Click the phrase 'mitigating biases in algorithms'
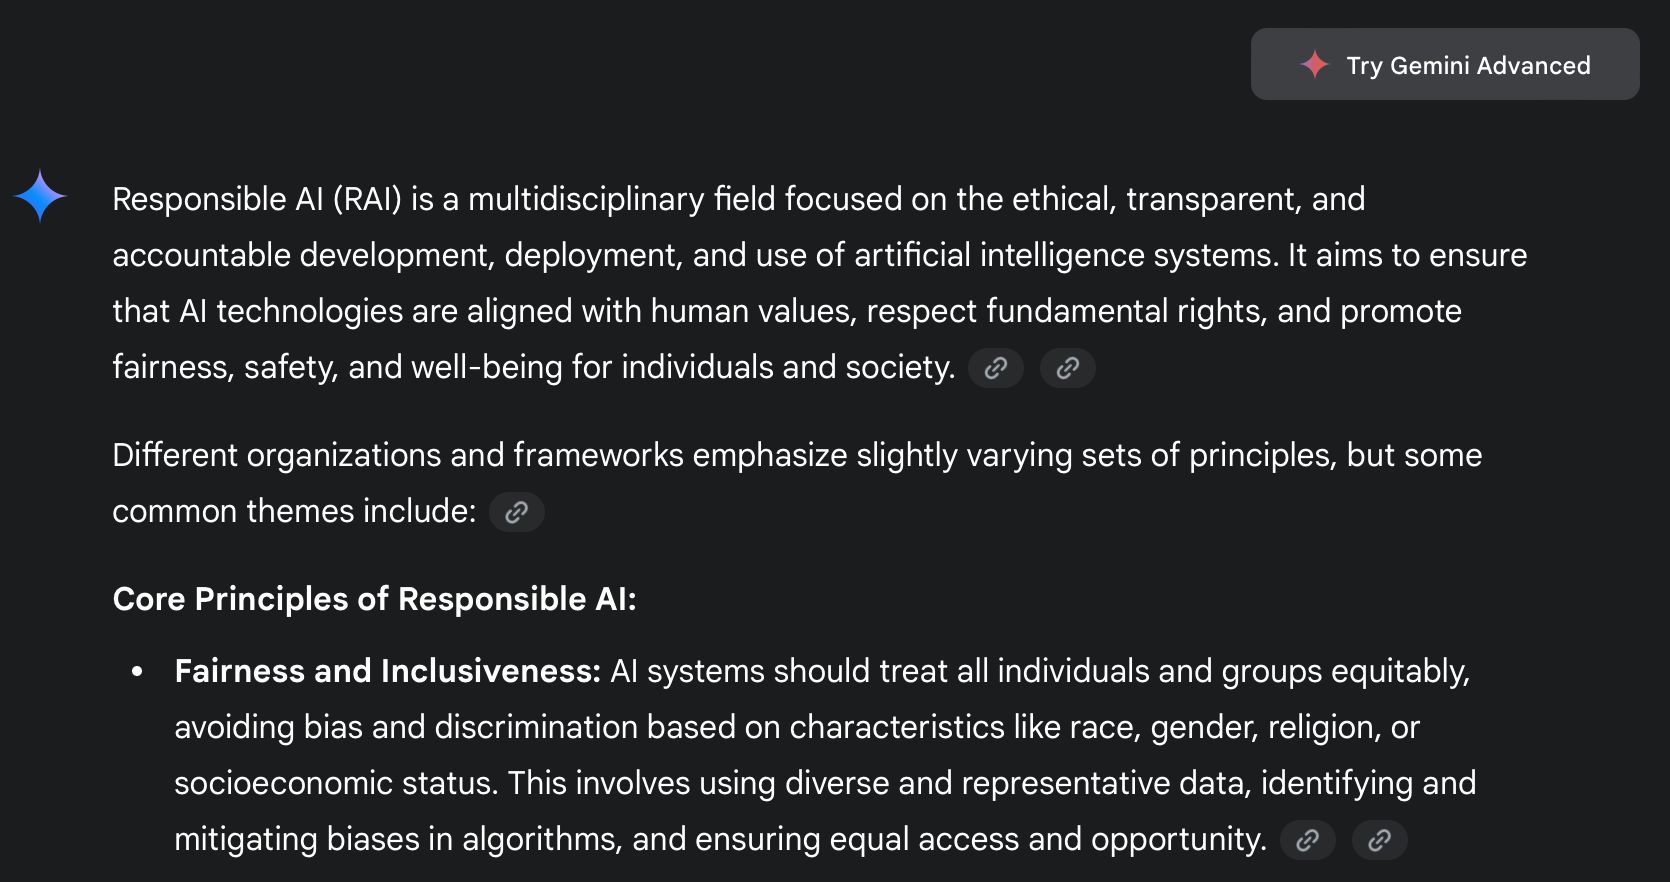The width and height of the screenshot is (1670, 882). click(398, 839)
